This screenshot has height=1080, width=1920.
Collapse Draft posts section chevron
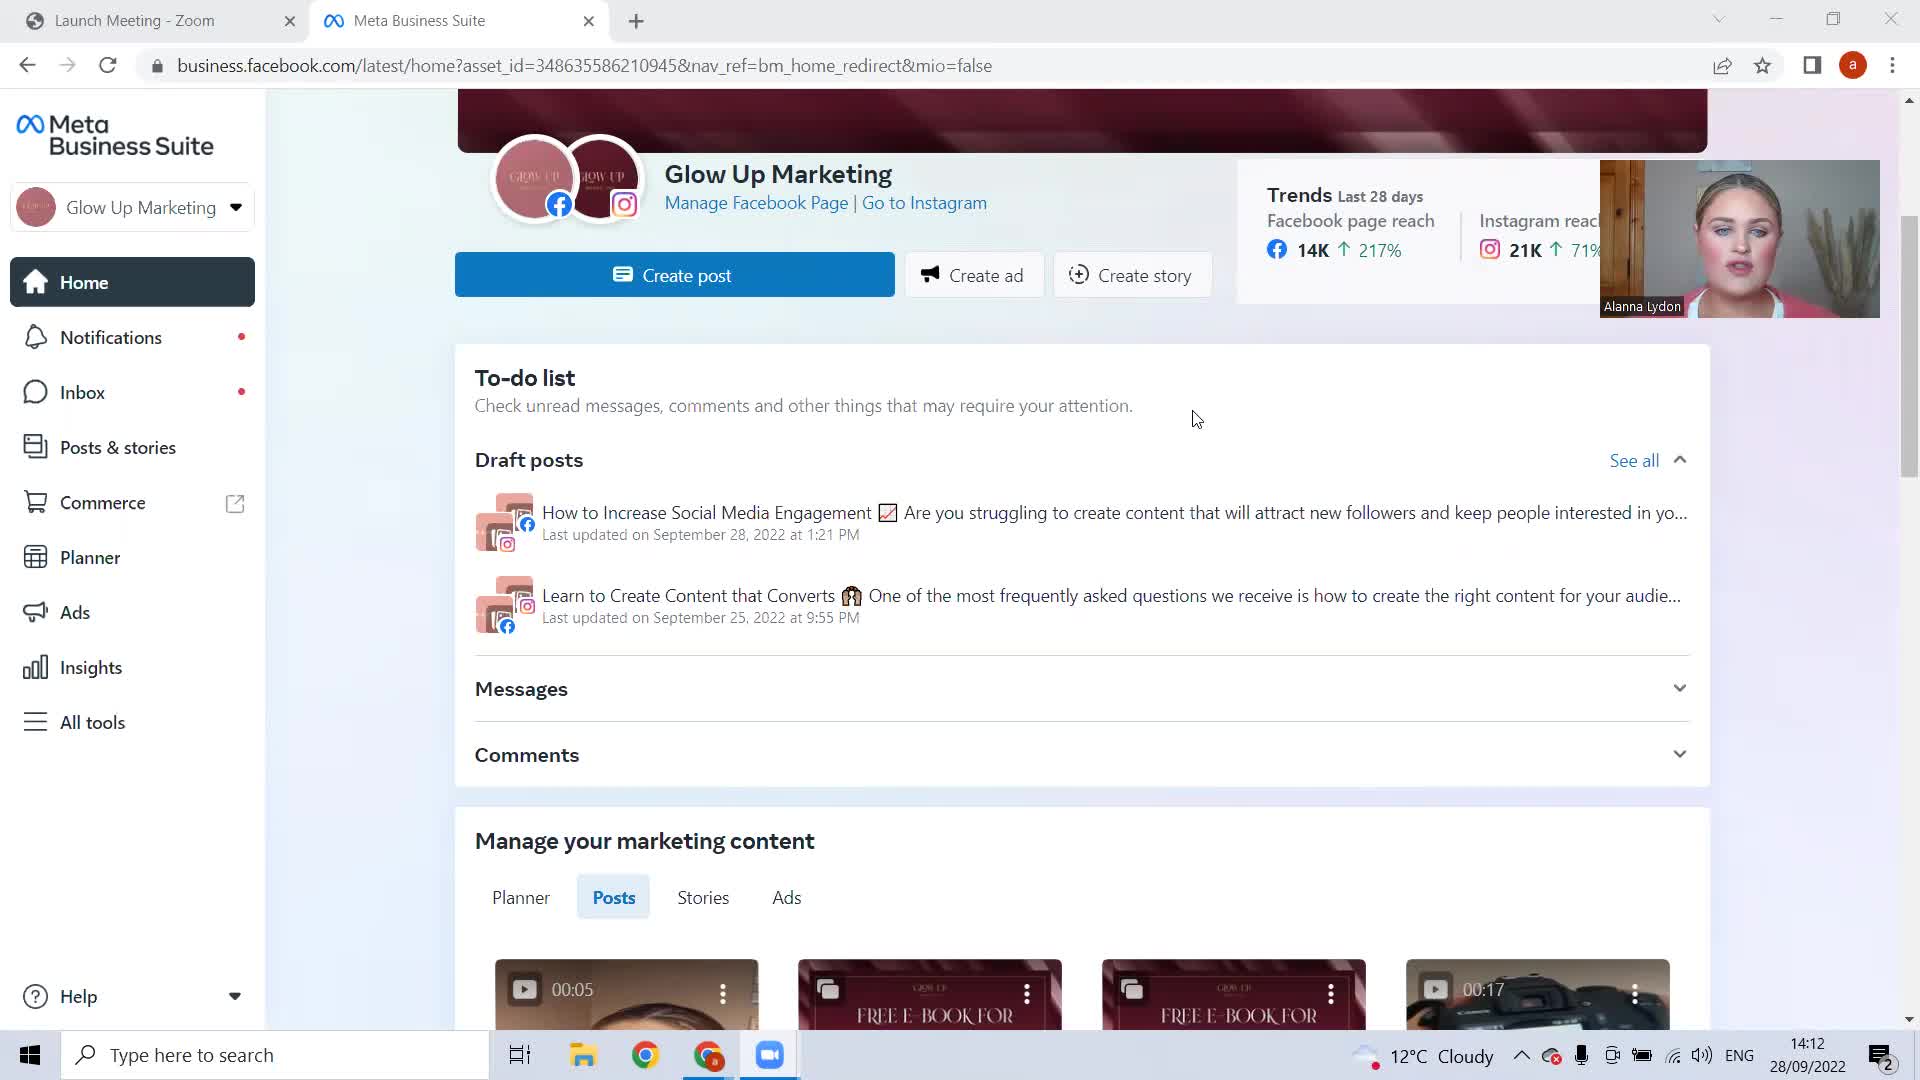(x=1680, y=460)
